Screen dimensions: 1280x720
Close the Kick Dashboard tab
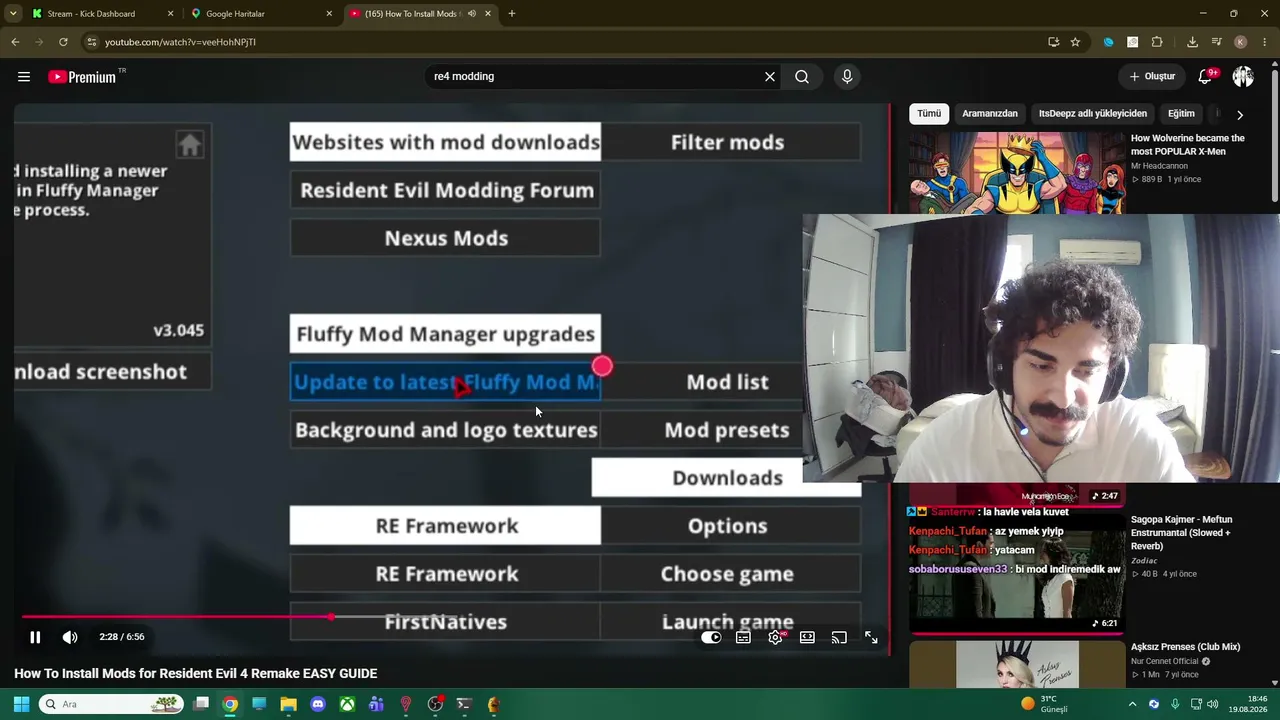tap(171, 14)
